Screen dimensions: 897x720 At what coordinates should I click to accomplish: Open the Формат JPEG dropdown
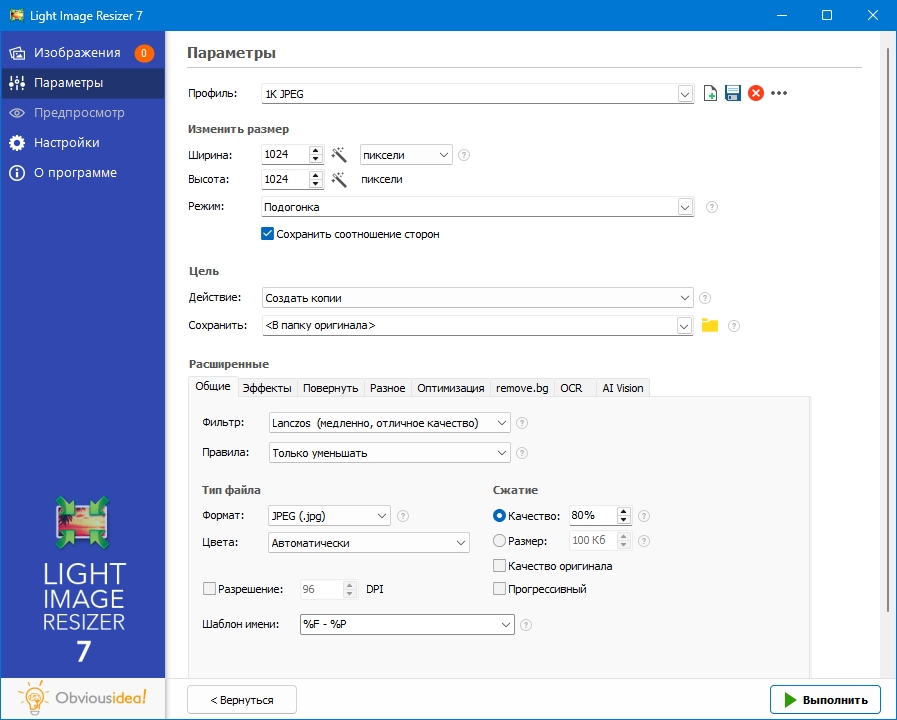coord(329,516)
